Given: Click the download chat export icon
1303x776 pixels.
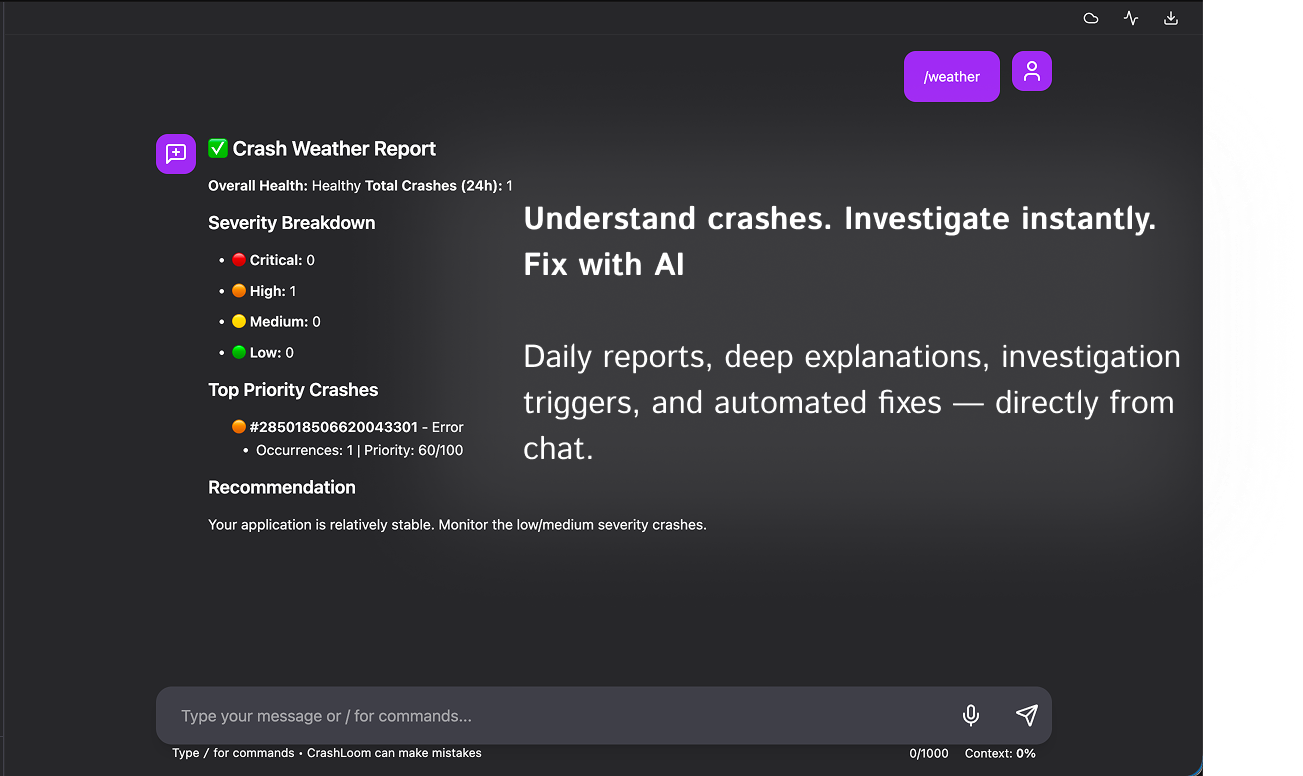Looking at the screenshot, I should click(1170, 17).
